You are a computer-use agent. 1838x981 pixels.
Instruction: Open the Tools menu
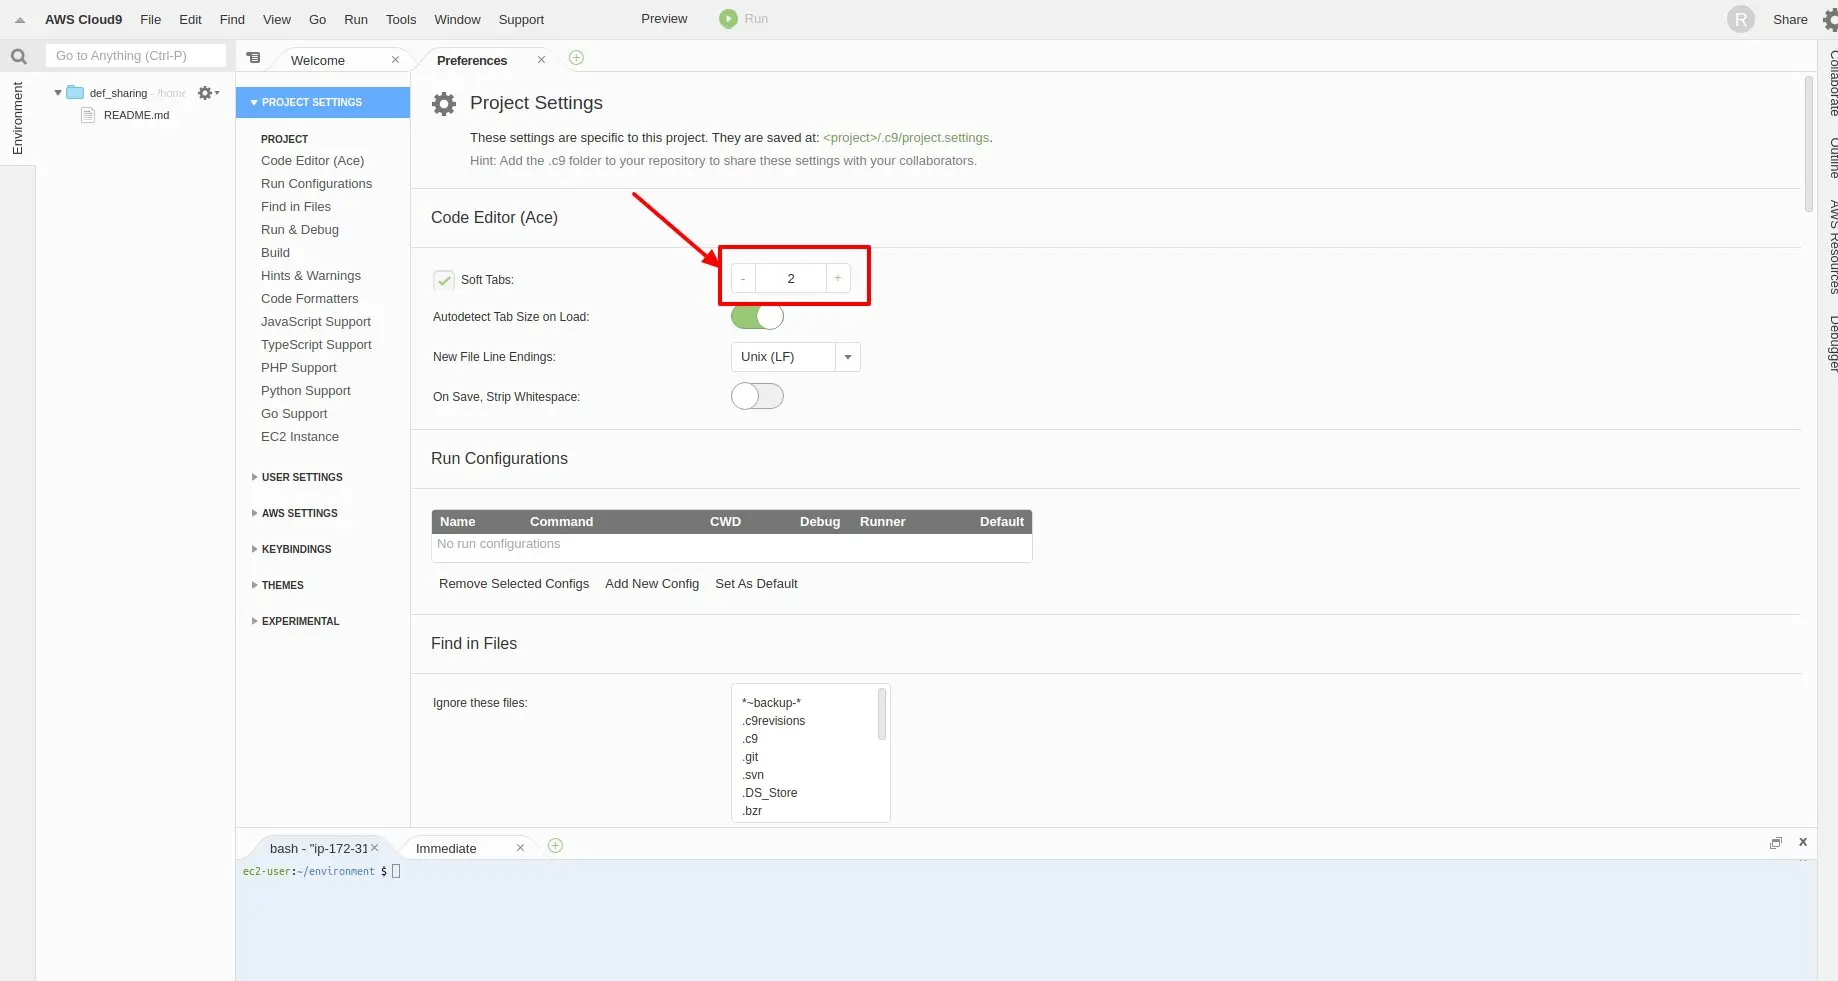click(x=401, y=19)
